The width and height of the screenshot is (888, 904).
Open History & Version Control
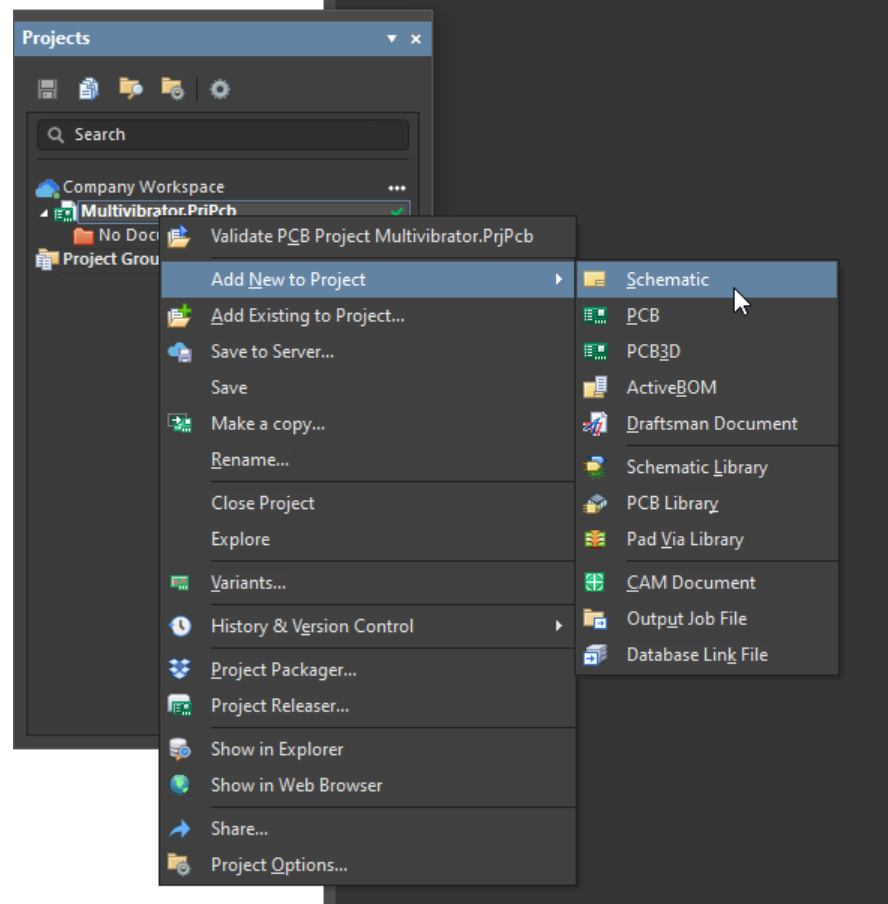click(368, 626)
